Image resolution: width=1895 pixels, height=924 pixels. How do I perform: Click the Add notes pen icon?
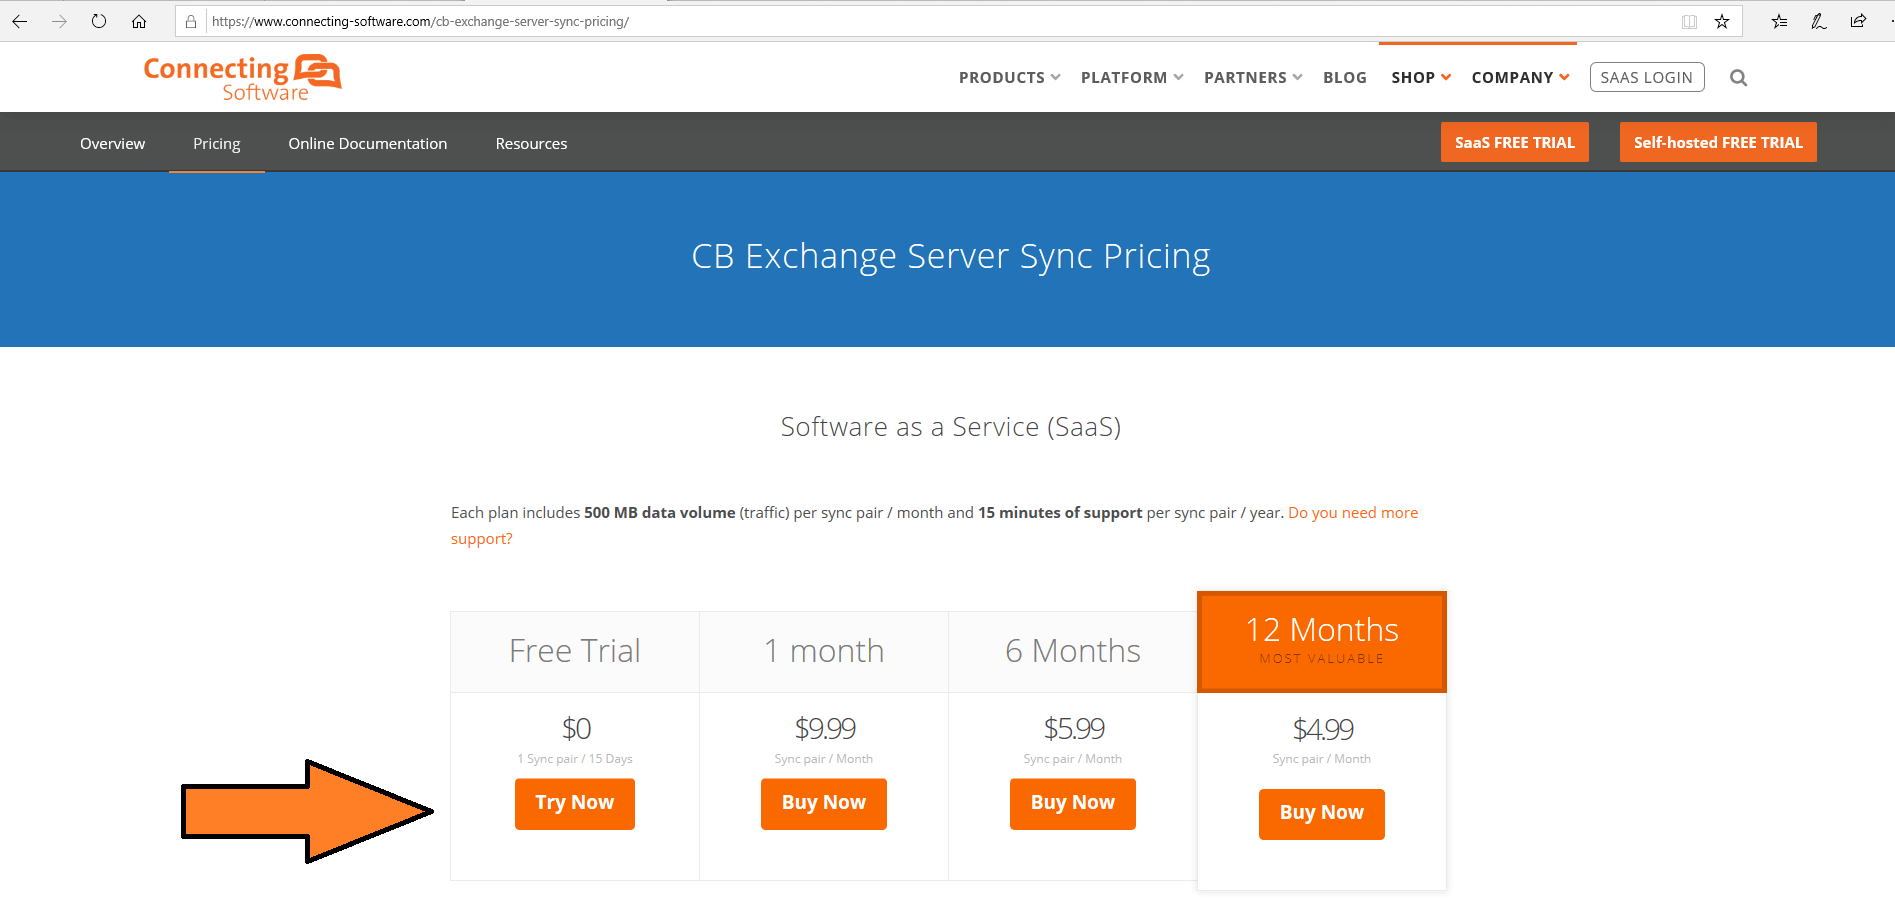[x=1819, y=21]
